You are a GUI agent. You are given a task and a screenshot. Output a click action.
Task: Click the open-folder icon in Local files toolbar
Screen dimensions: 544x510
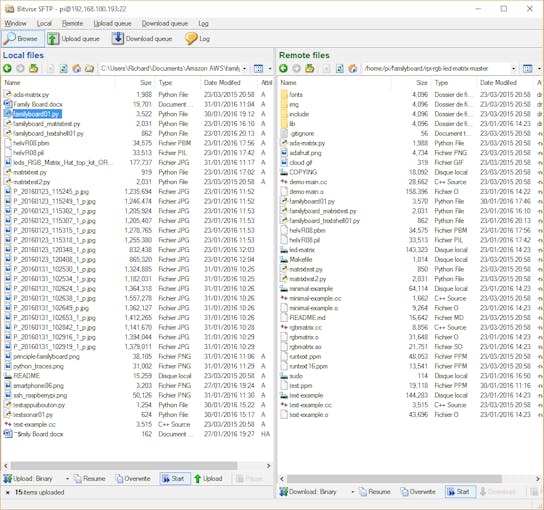point(90,68)
